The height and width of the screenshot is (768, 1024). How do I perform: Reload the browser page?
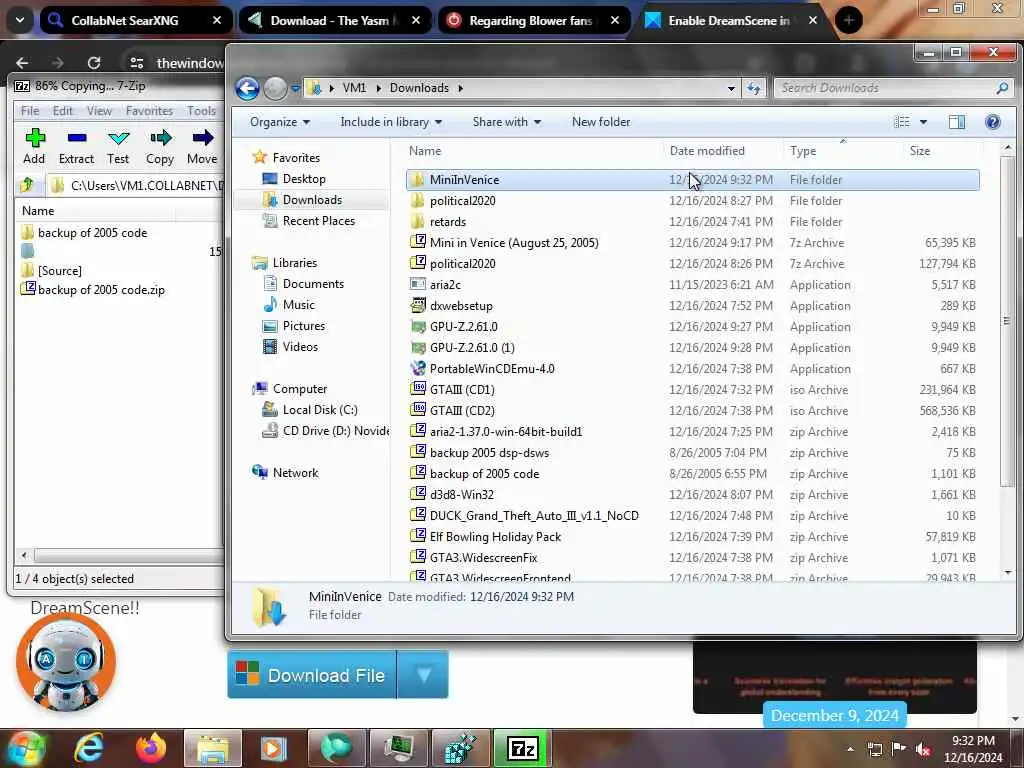coord(94,63)
